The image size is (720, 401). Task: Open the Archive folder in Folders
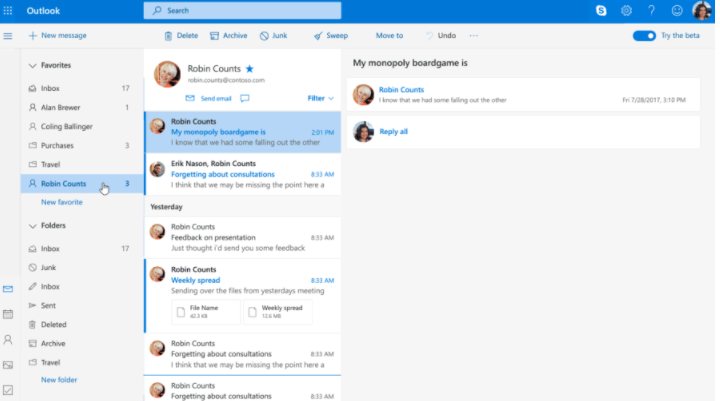coord(82,344)
